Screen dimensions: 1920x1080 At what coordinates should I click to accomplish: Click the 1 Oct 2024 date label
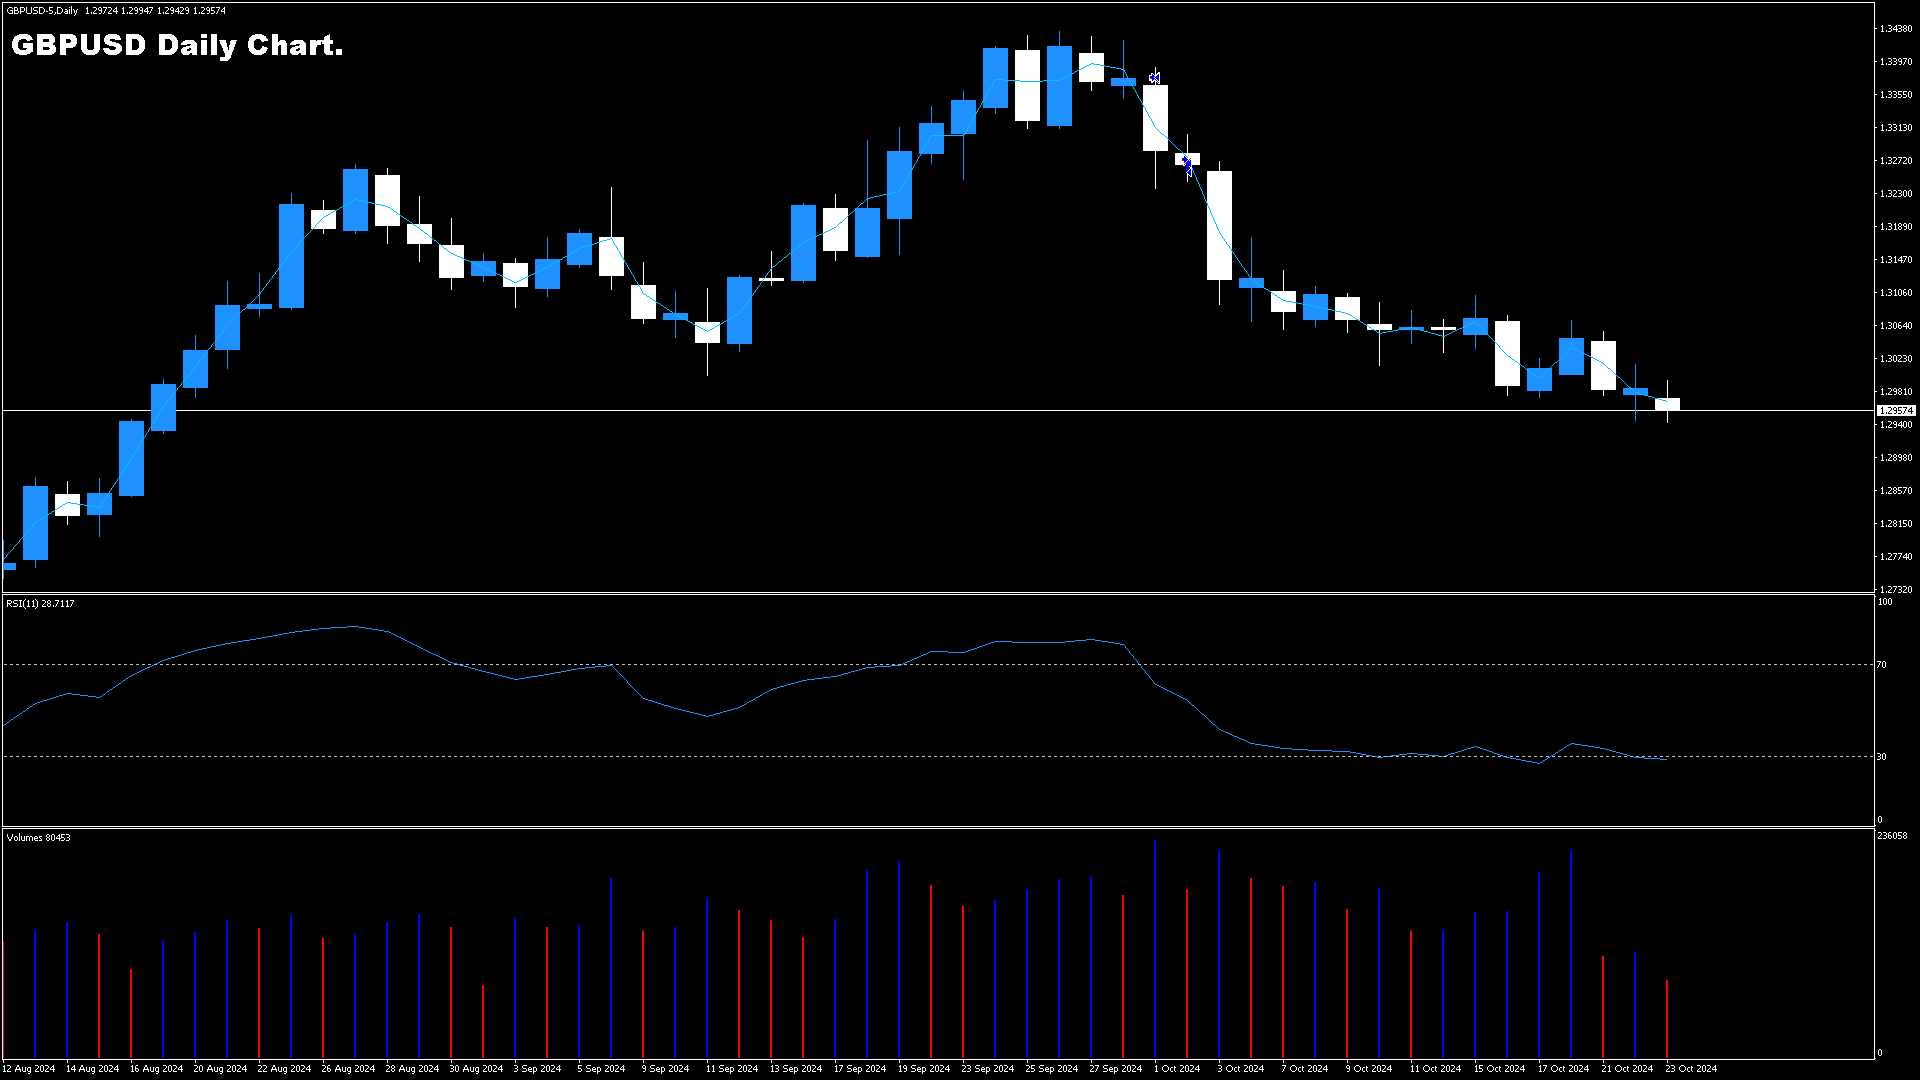click(x=1177, y=1069)
